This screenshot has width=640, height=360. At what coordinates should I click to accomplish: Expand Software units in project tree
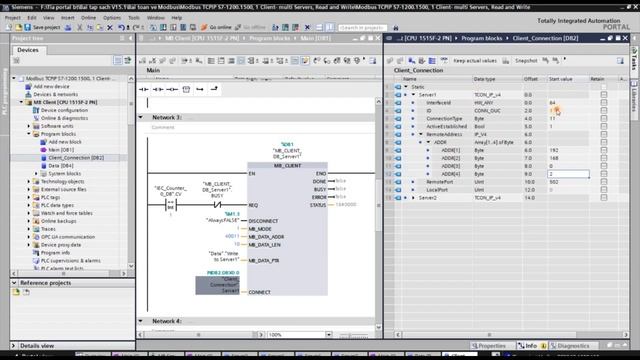[29, 126]
